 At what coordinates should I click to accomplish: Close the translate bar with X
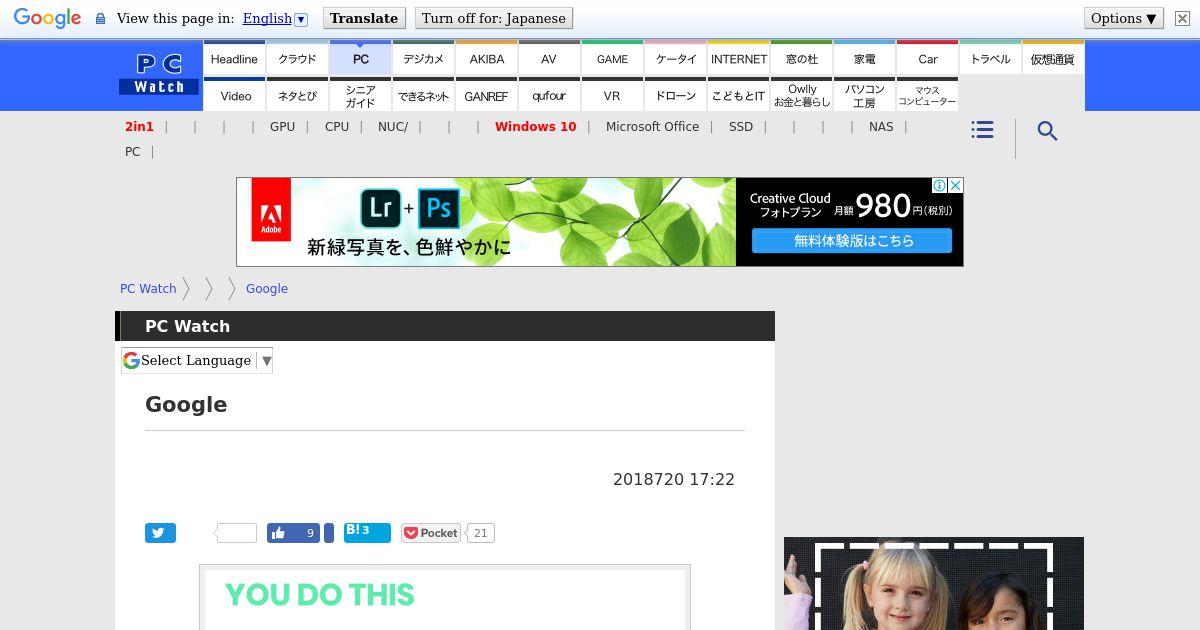click(1182, 18)
